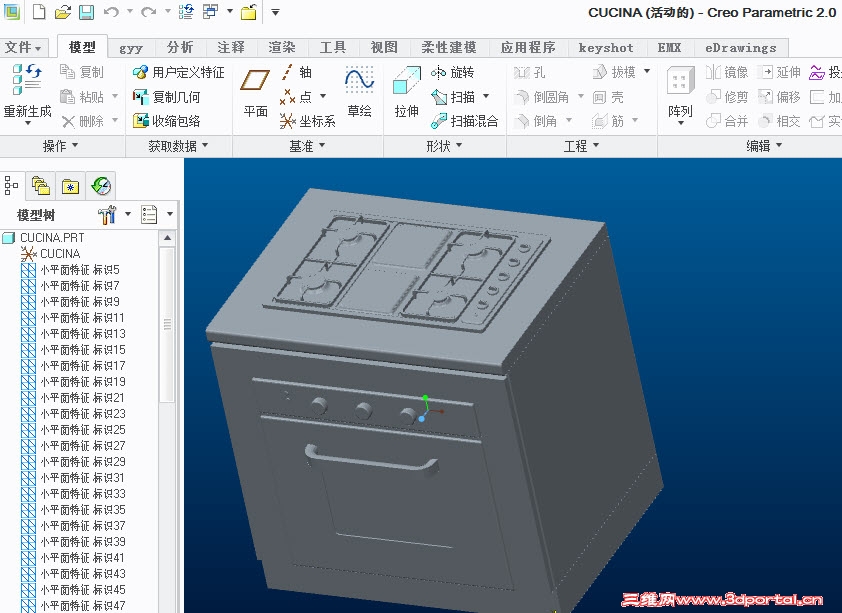Start the 草绘 (Sketch) tool
Image resolution: width=842 pixels, height=613 pixels.
pos(359,92)
